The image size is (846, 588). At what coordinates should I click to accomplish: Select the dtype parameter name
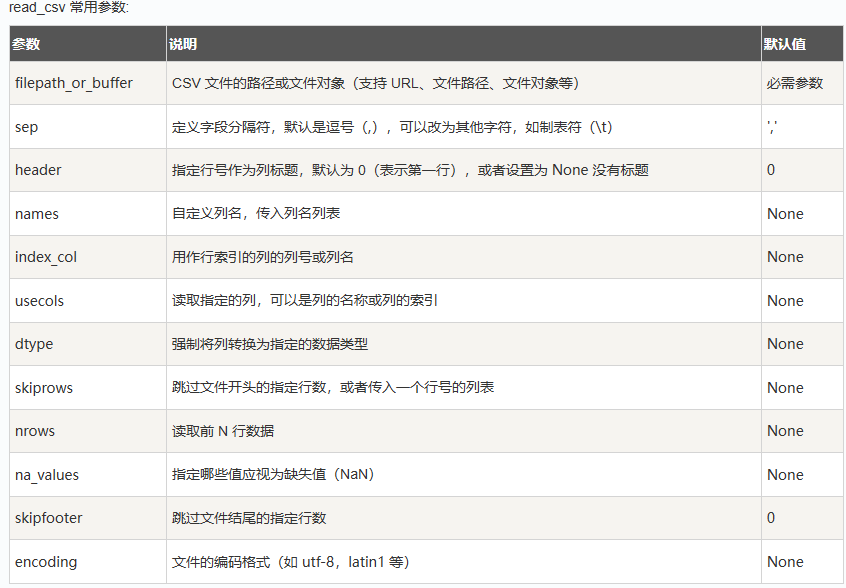pos(34,344)
